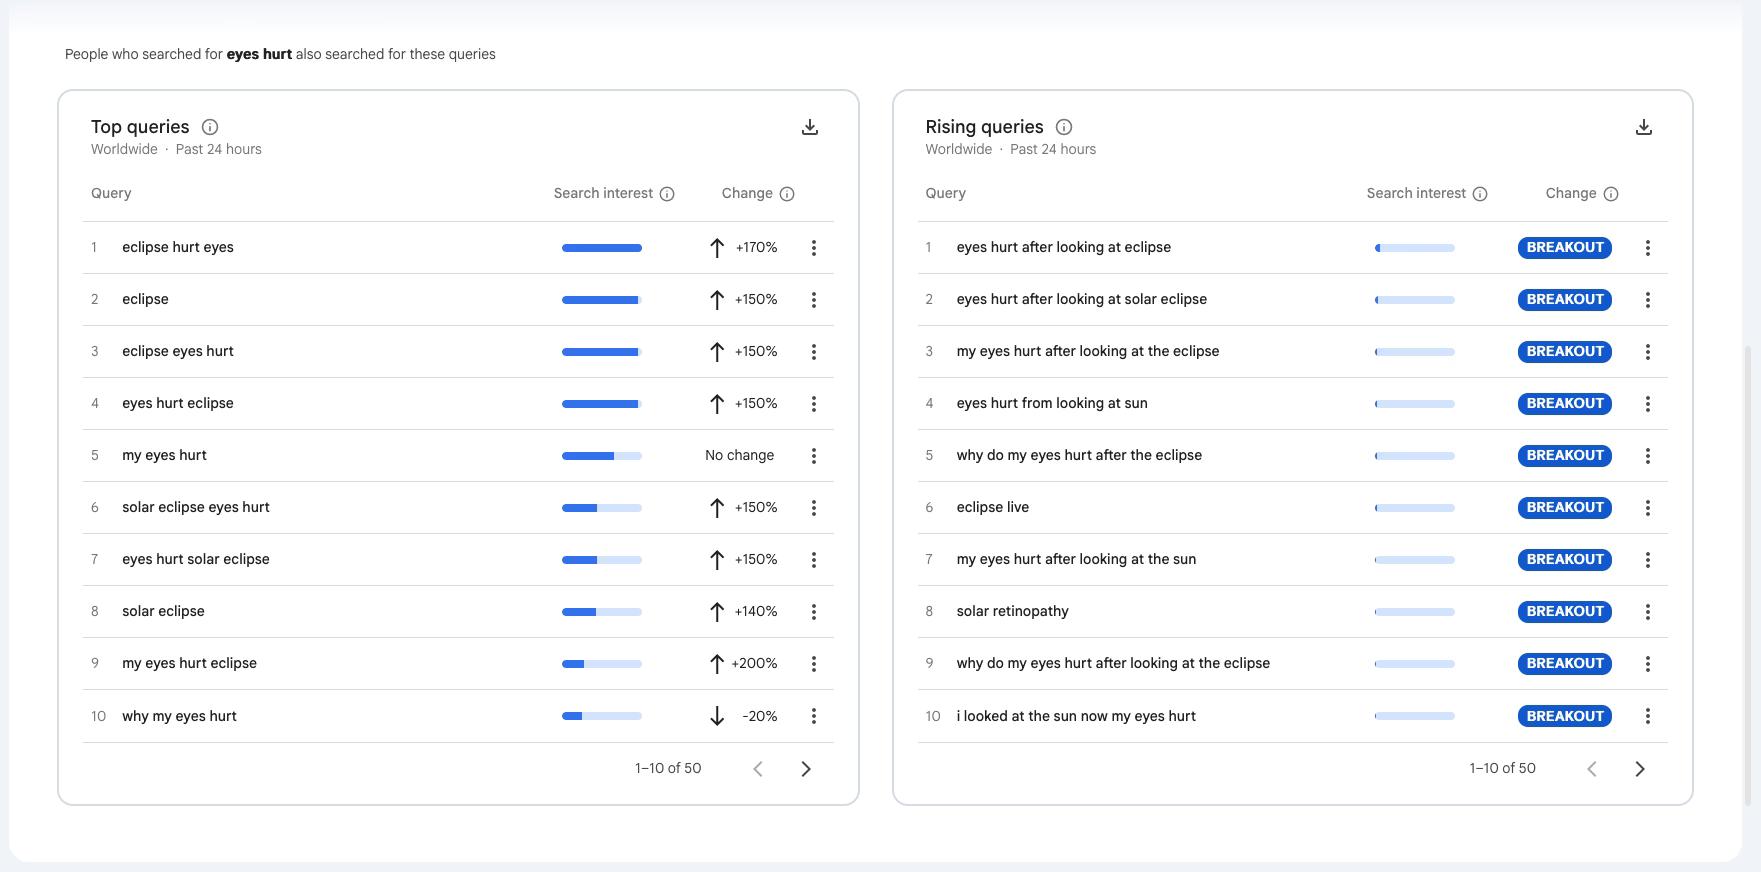Open the 'eyes hurt solar eclipse' query

[x=196, y=559]
